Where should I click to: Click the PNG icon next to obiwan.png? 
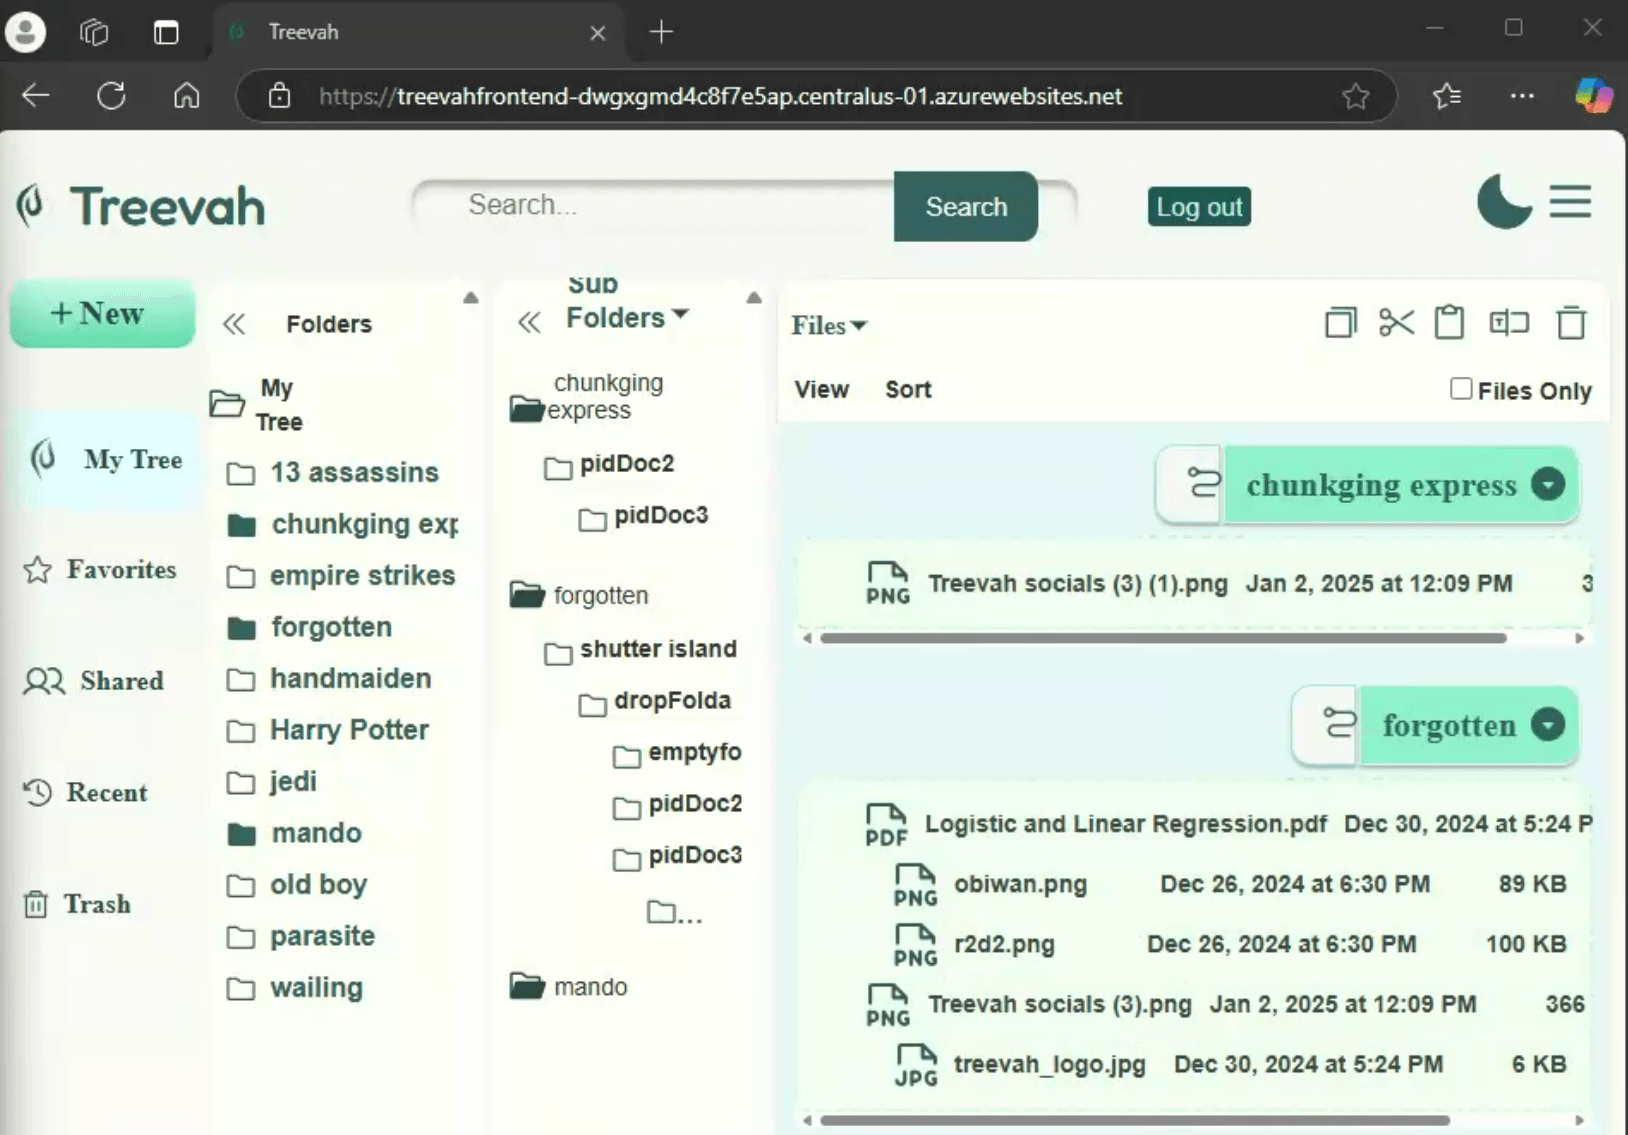[x=915, y=886]
